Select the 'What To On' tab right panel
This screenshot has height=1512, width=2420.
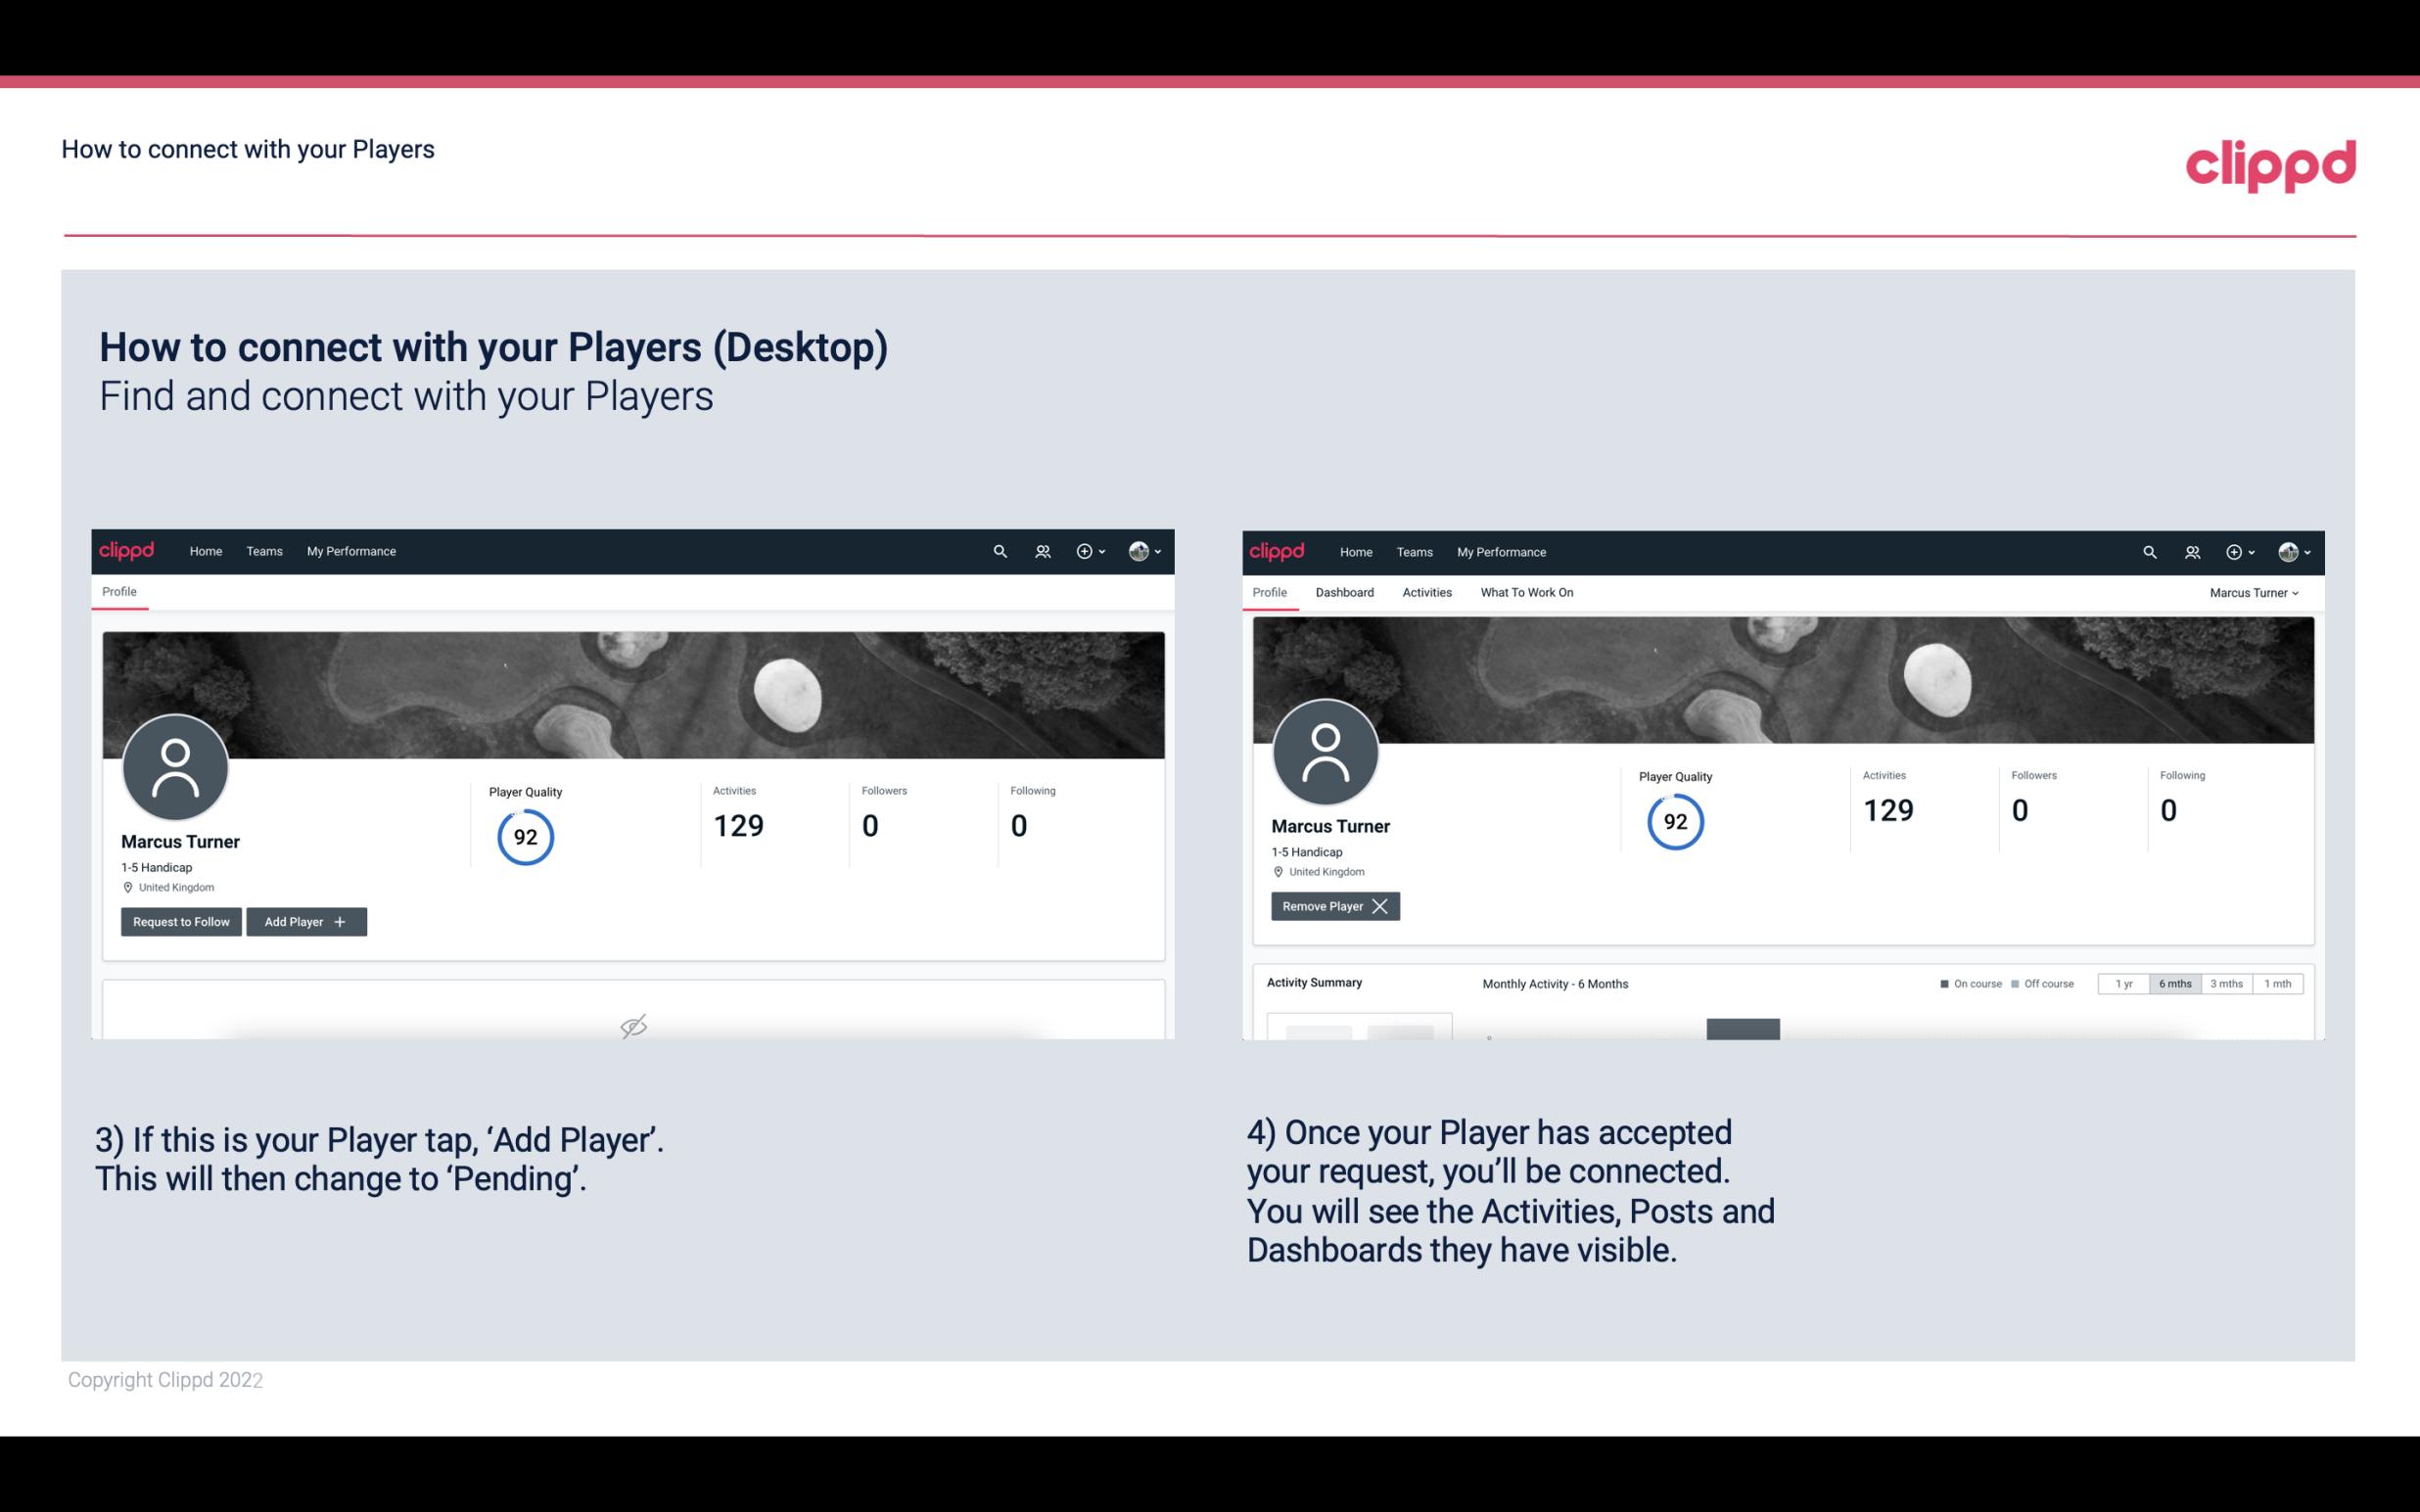tap(1526, 592)
